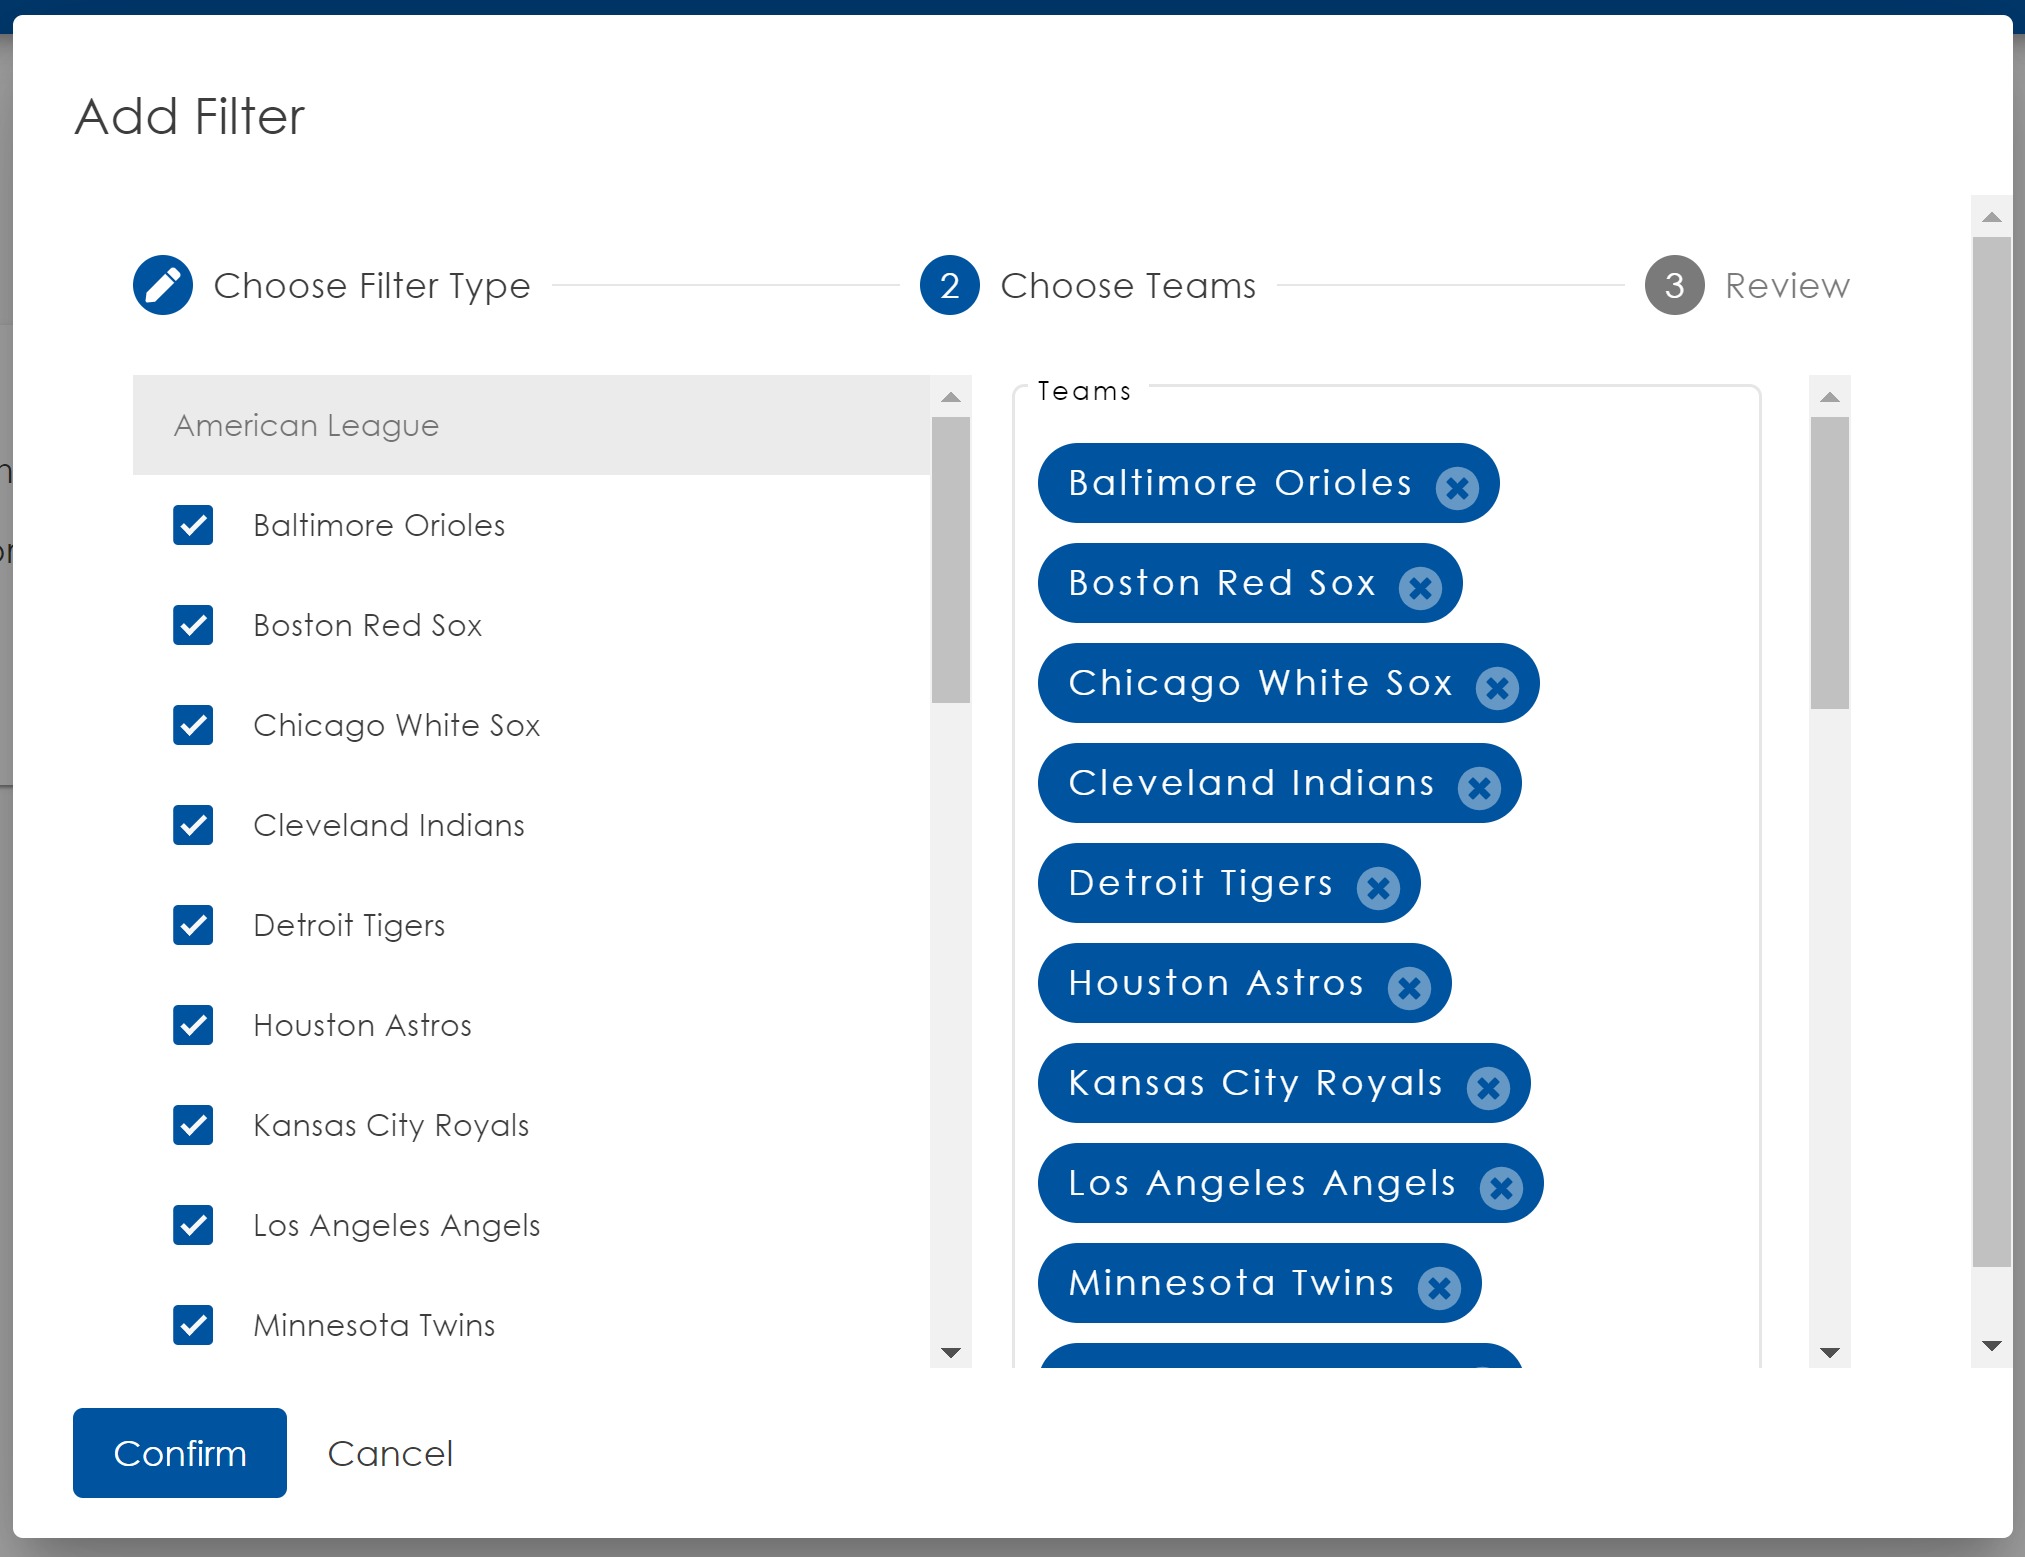This screenshot has height=1557, width=2025.
Task: Click the Cancel button
Action: click(x=390, y=1453)
